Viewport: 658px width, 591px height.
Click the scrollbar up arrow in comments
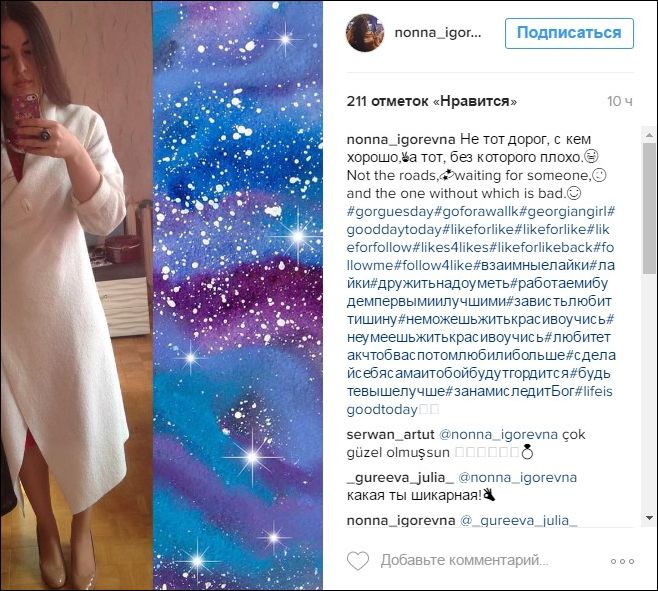click(x=649, y=135)
